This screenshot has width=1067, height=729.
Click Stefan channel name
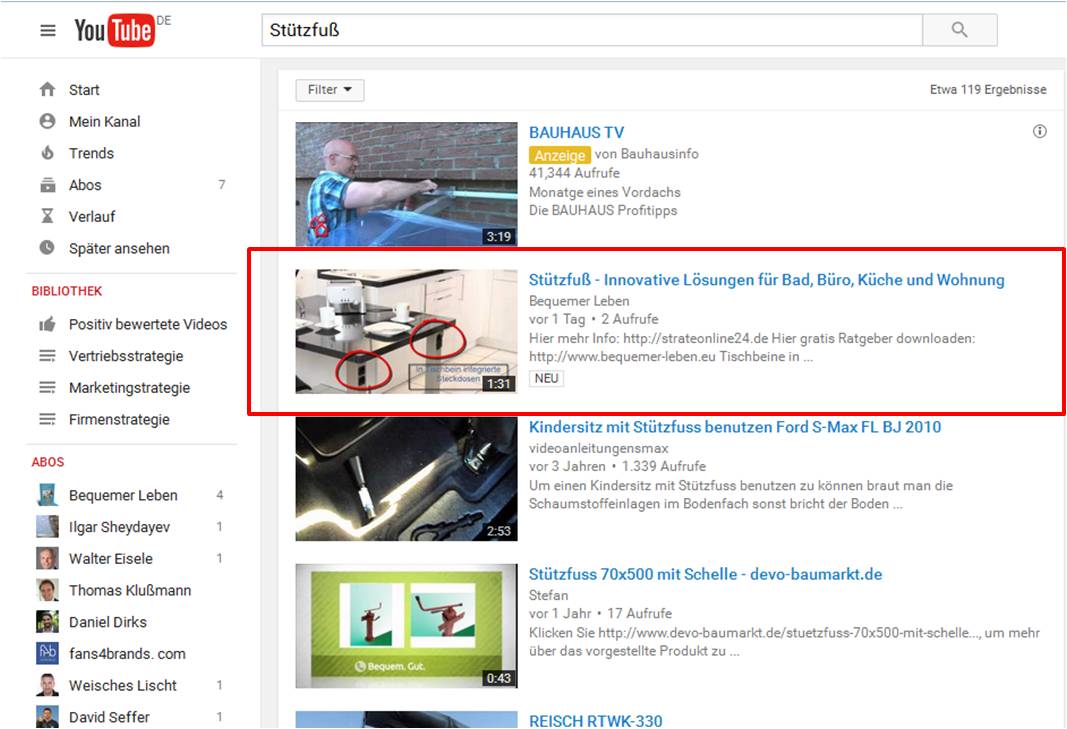[548, 595]
